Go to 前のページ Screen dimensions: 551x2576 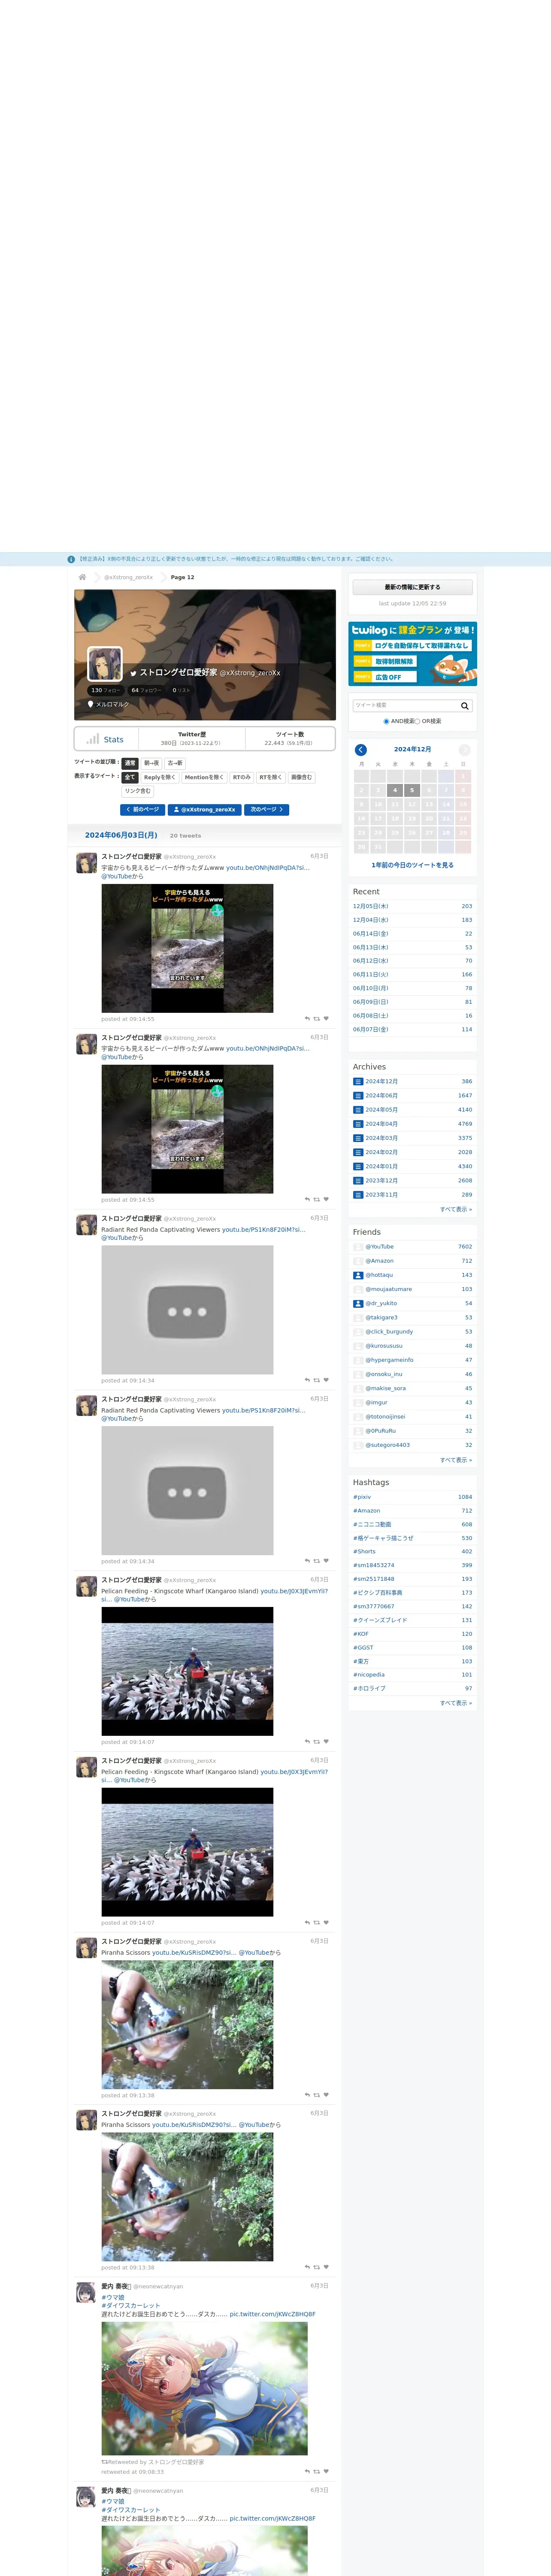pyautogui.click(x=142, y=810)
